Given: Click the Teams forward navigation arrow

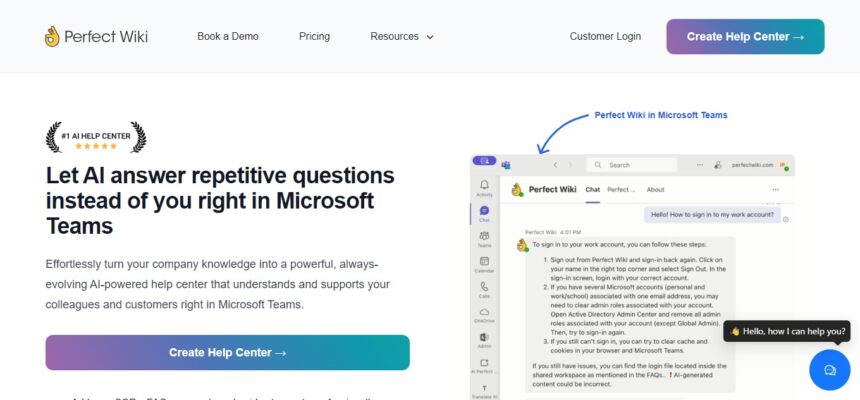Looking at the screenshot, I should pos(570,165).
